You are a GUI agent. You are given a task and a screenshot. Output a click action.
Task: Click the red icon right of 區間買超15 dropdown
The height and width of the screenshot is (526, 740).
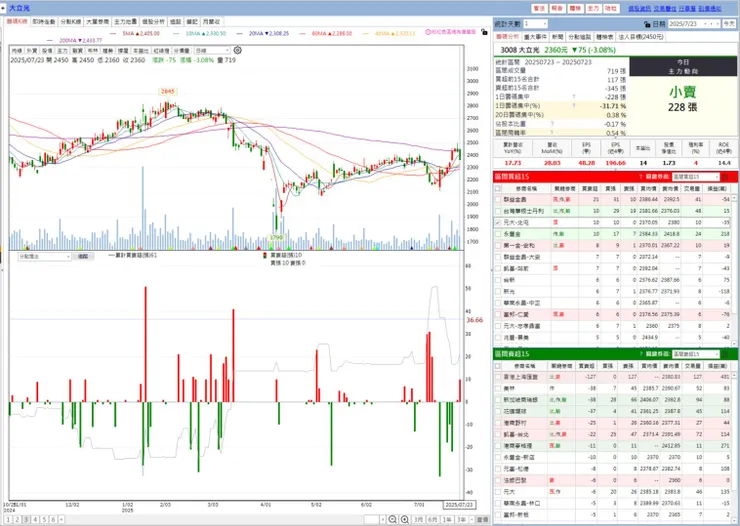(x=725, y=177)
